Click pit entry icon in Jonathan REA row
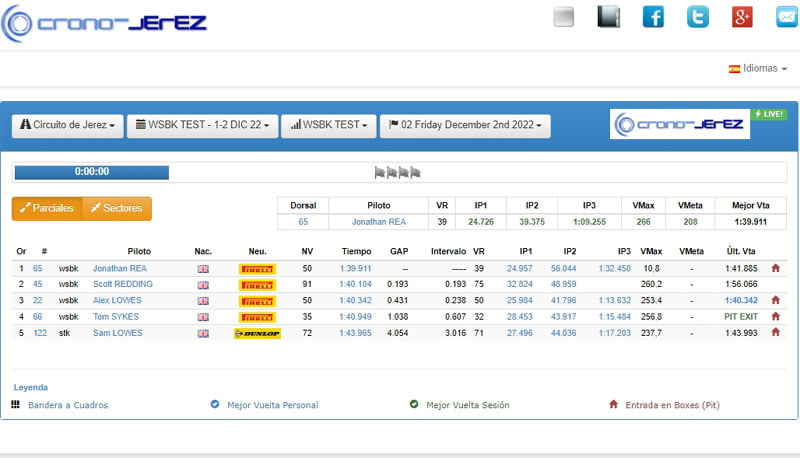The image size is (800, 458). point(774,269)
